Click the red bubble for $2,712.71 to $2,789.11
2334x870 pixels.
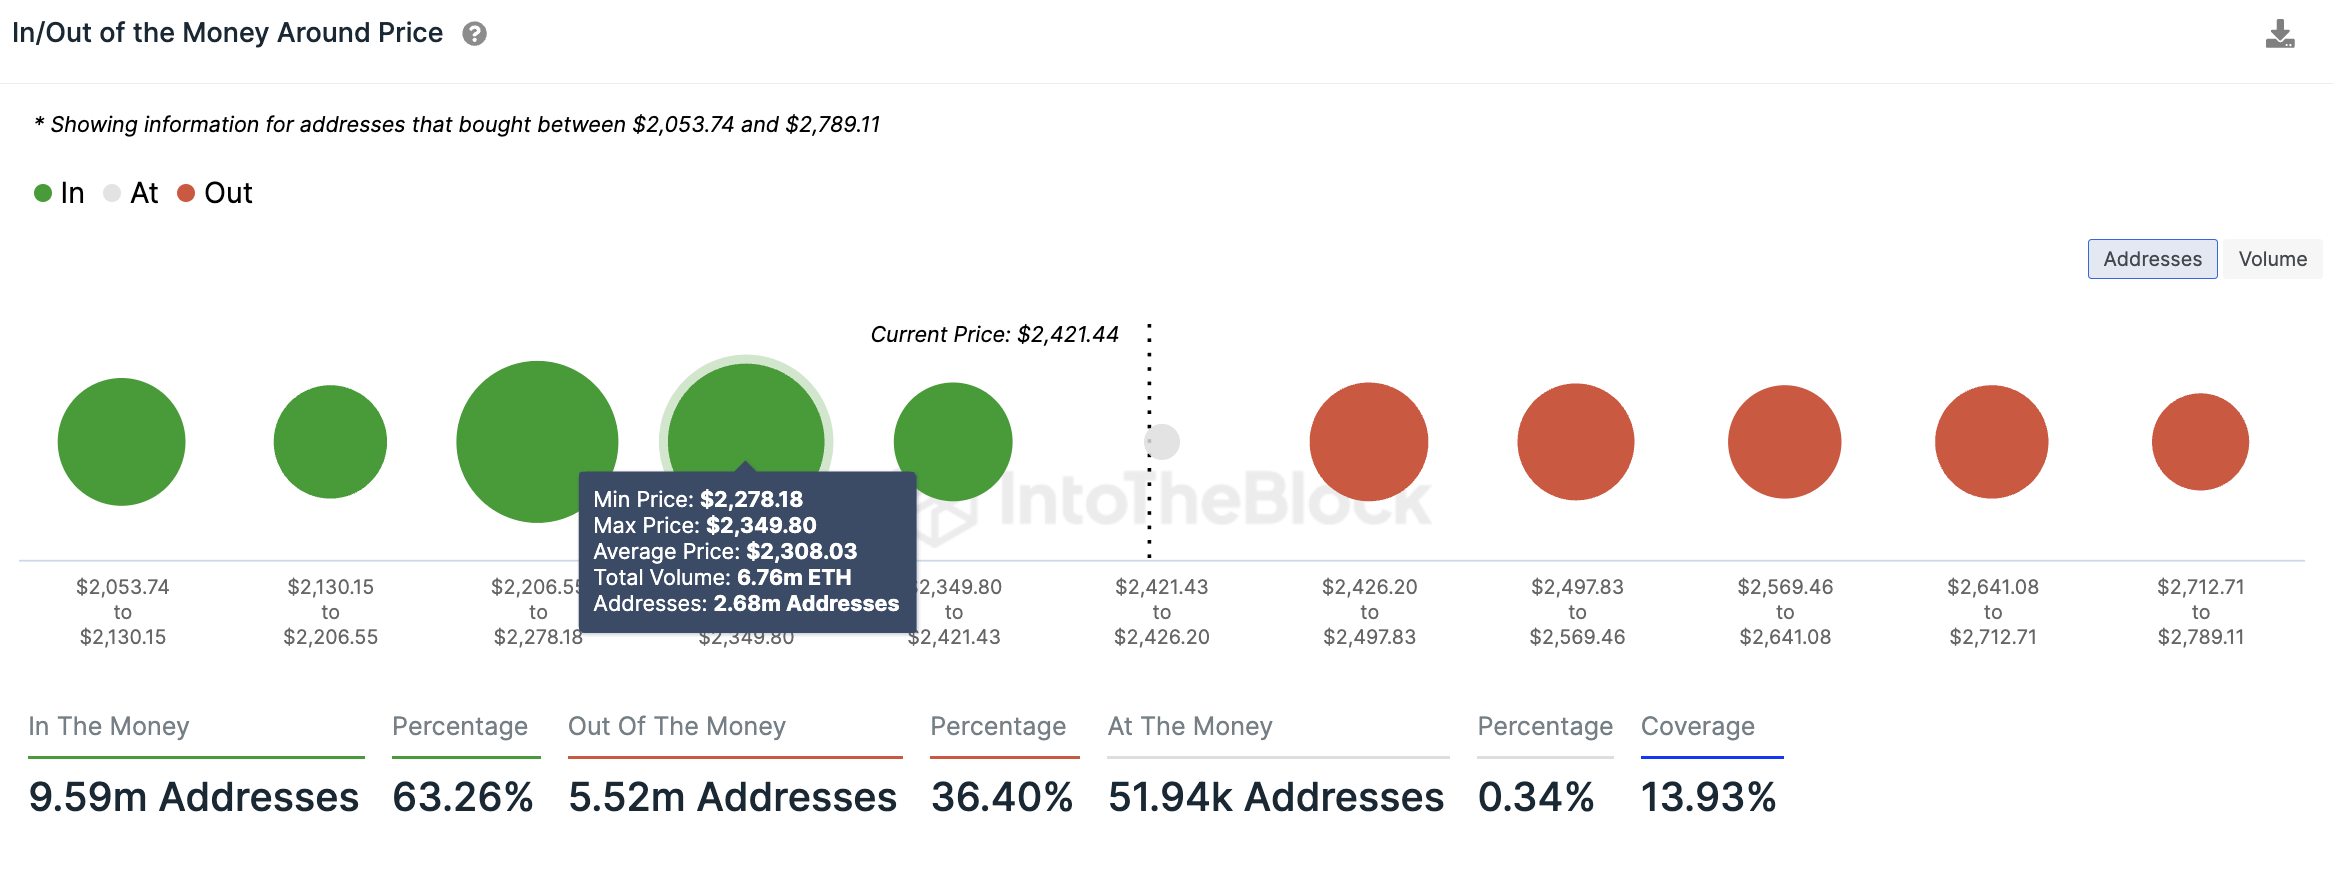pos(2200,441)
